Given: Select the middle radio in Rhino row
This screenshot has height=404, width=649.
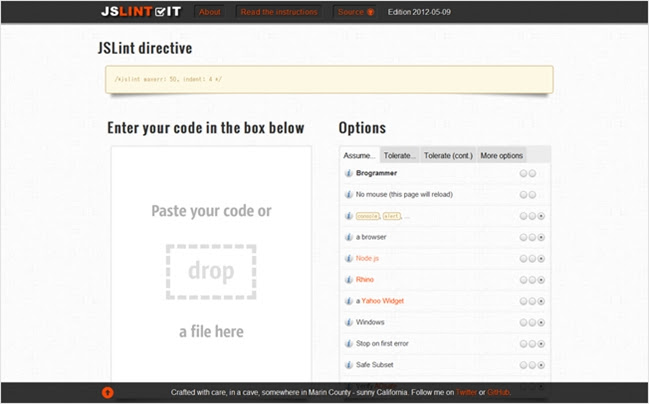Looking at the screenshot, I should [532, 280].
